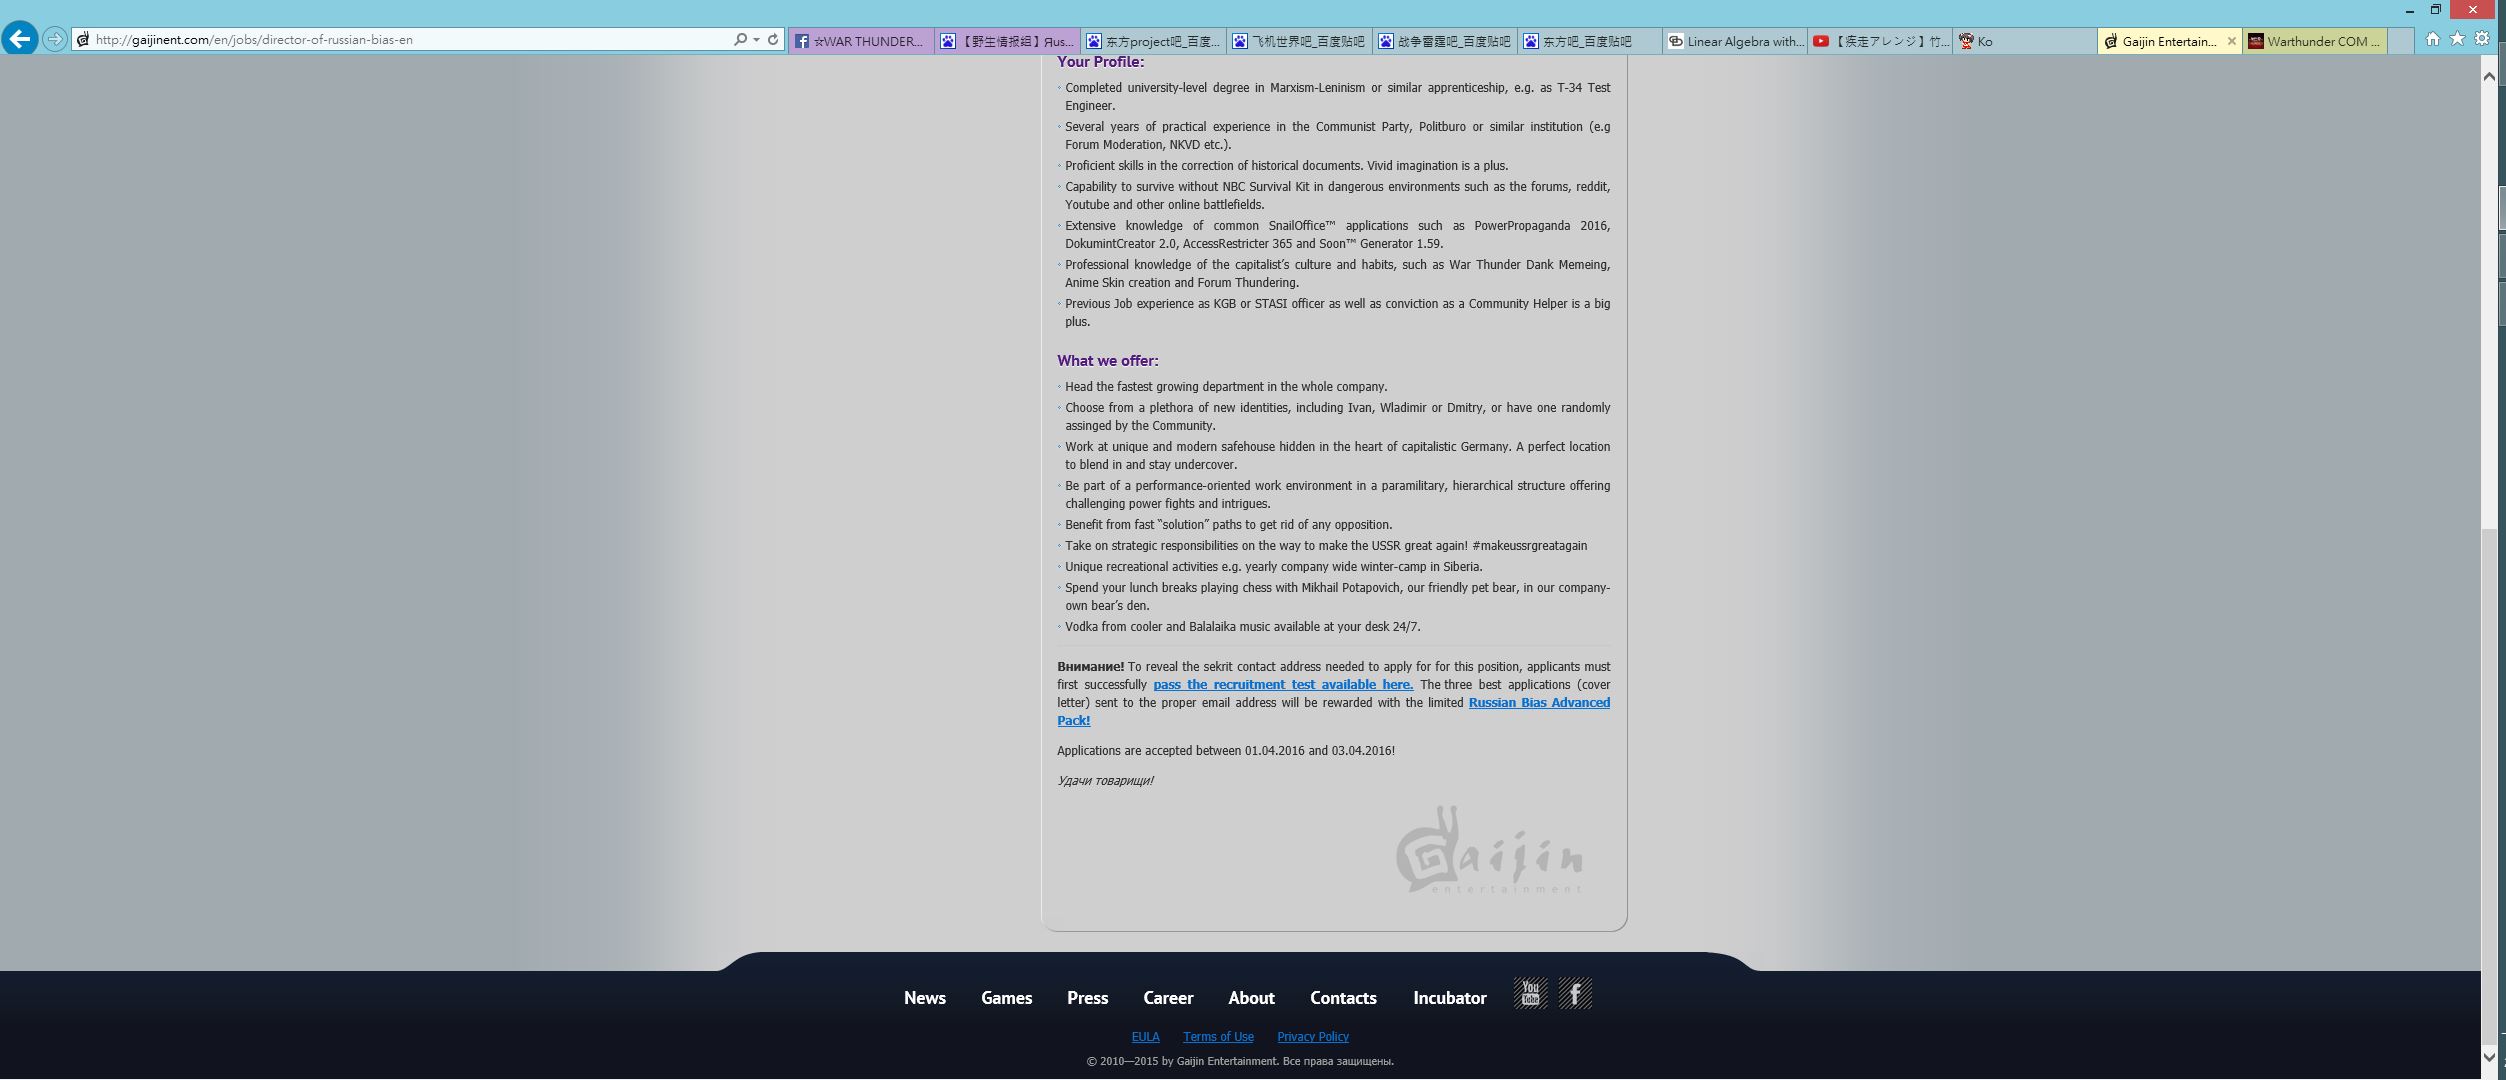
Task: Click the 'What we offer:' heading
Action: coord(1107,361)
